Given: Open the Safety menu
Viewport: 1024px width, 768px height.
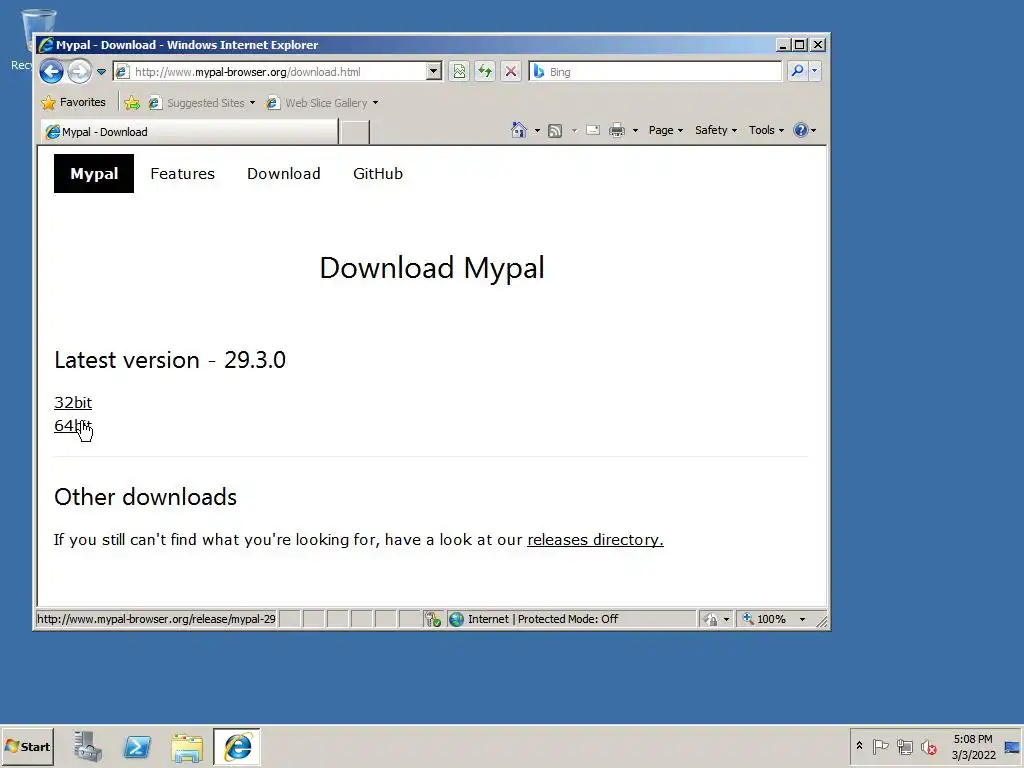Looking at the screenshot, I should (x=716, y=130).
